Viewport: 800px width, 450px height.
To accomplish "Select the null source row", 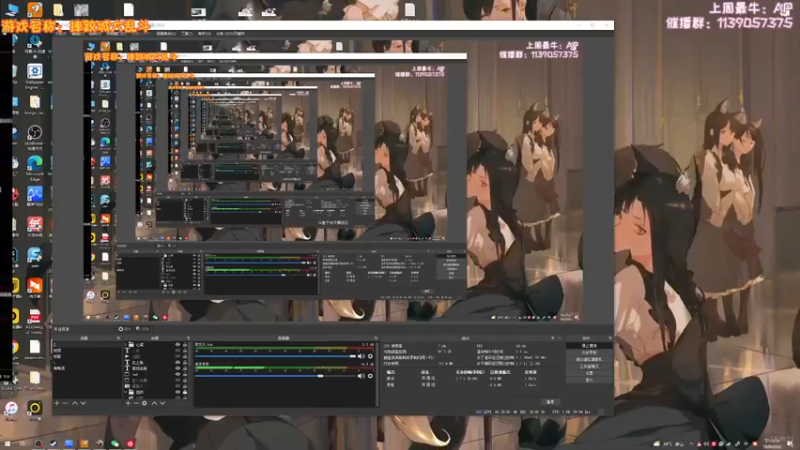I will coord(156,374).
